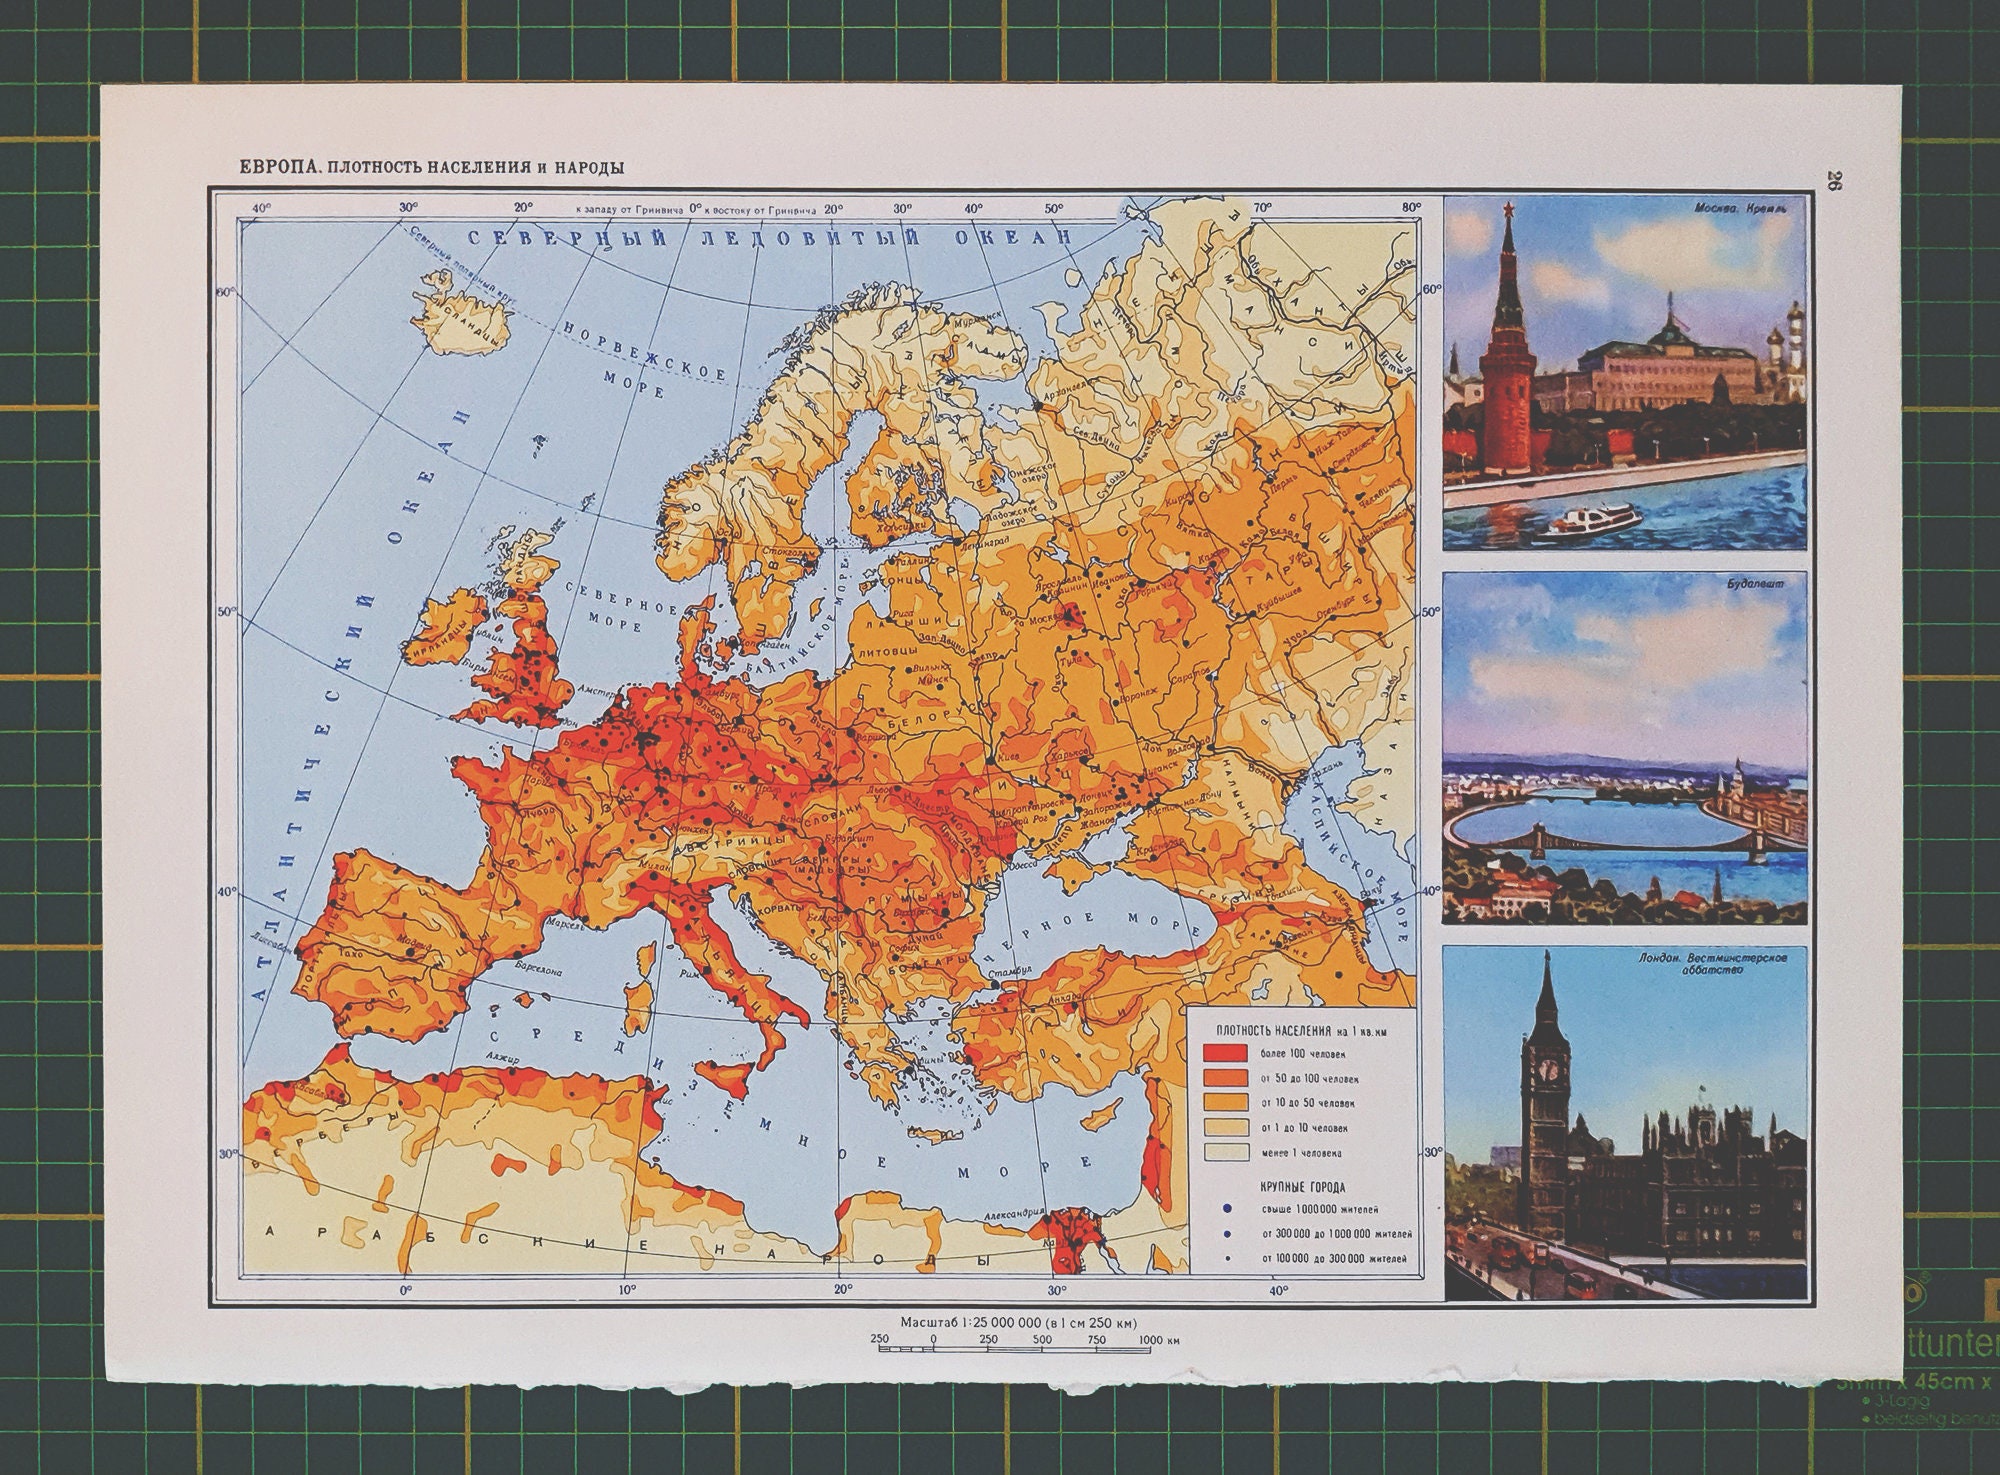Click the 'СЕВЕРНЫЙ ЛЕДОВИТЫЙ ОКЕАН' label
Viewport: 2000px width, 1475px height.
click(x=770, y=238)
